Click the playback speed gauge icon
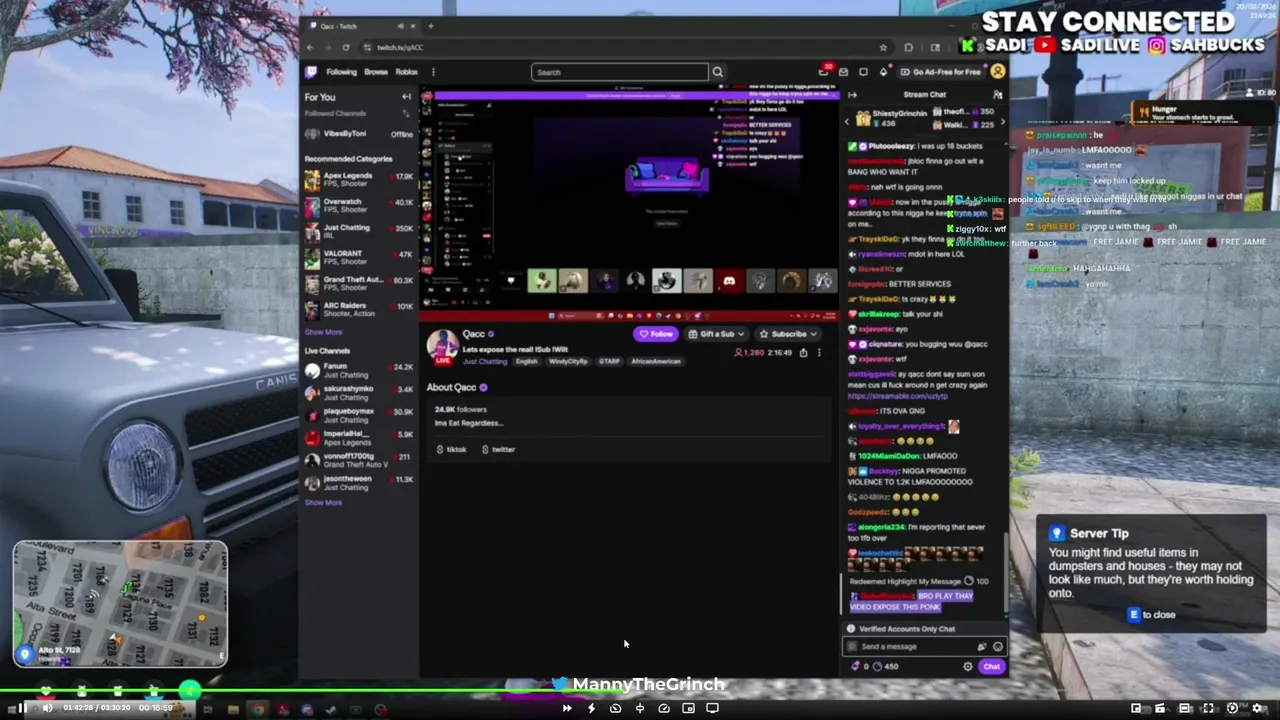 [664, 708]
